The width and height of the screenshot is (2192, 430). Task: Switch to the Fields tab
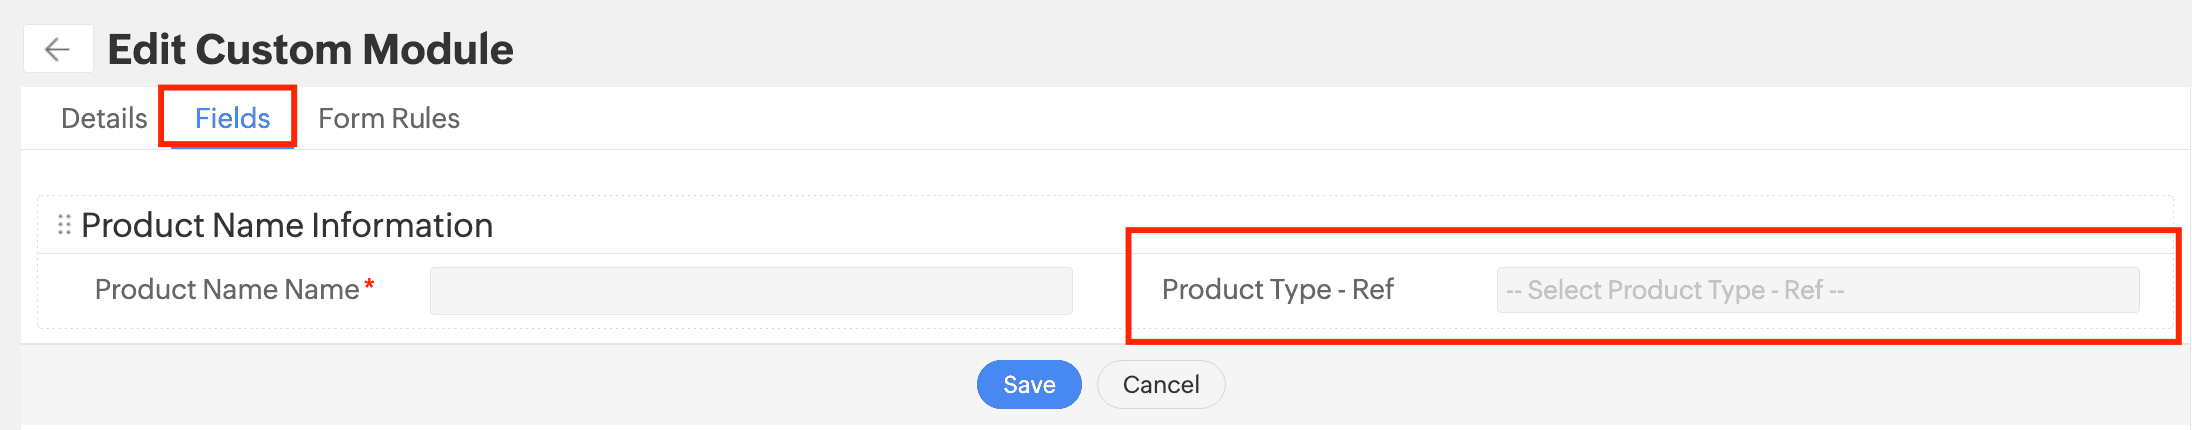pos(232,118)
